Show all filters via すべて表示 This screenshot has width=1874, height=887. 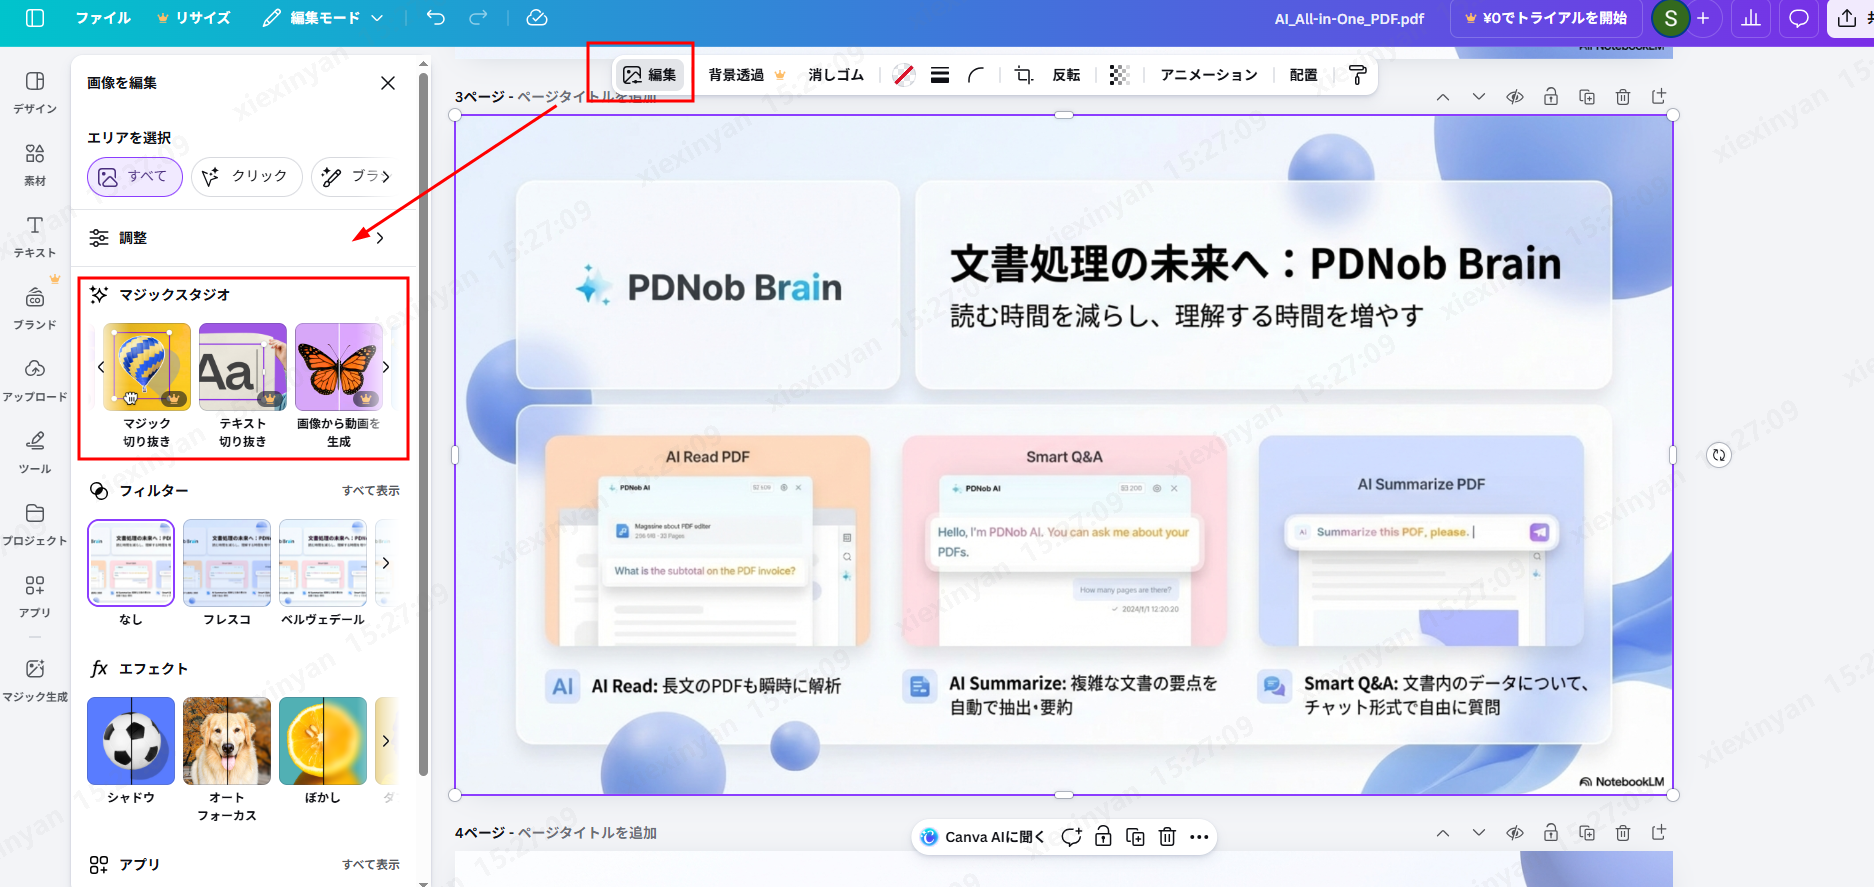pyautogui.click(x=371, y=491)
